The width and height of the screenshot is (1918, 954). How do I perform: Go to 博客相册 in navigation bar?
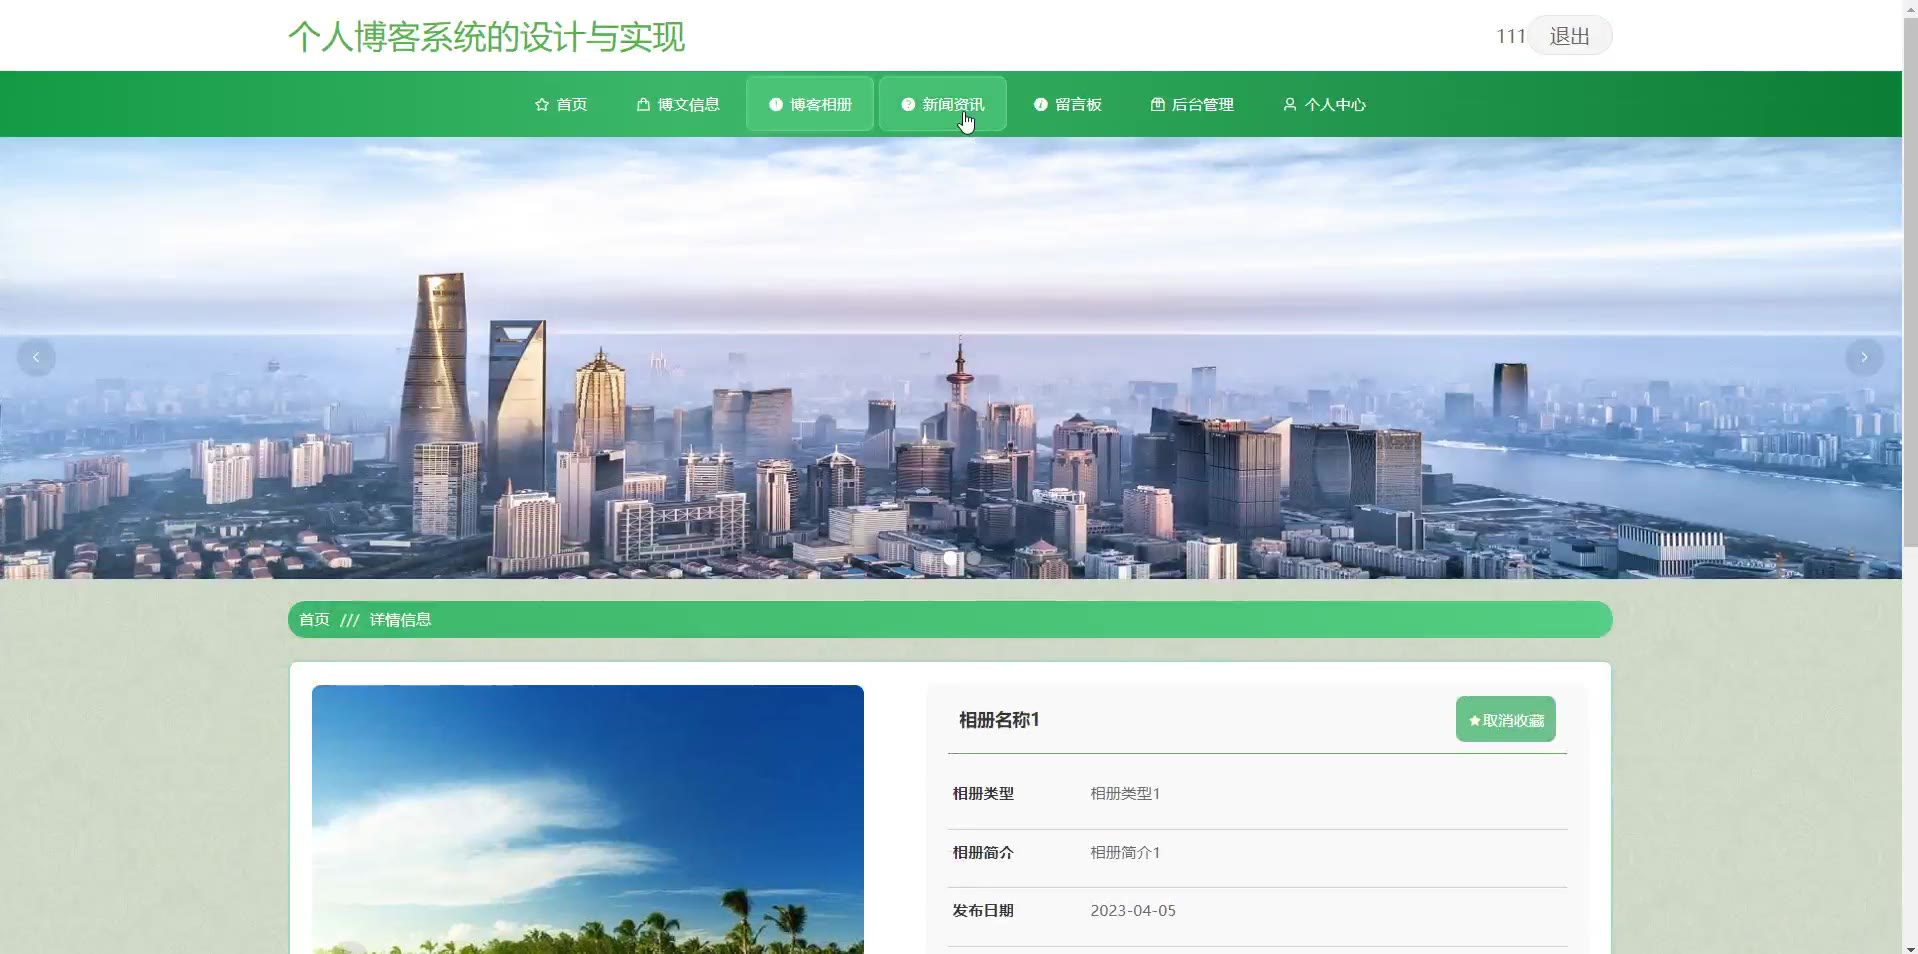(x=810, y=104)
